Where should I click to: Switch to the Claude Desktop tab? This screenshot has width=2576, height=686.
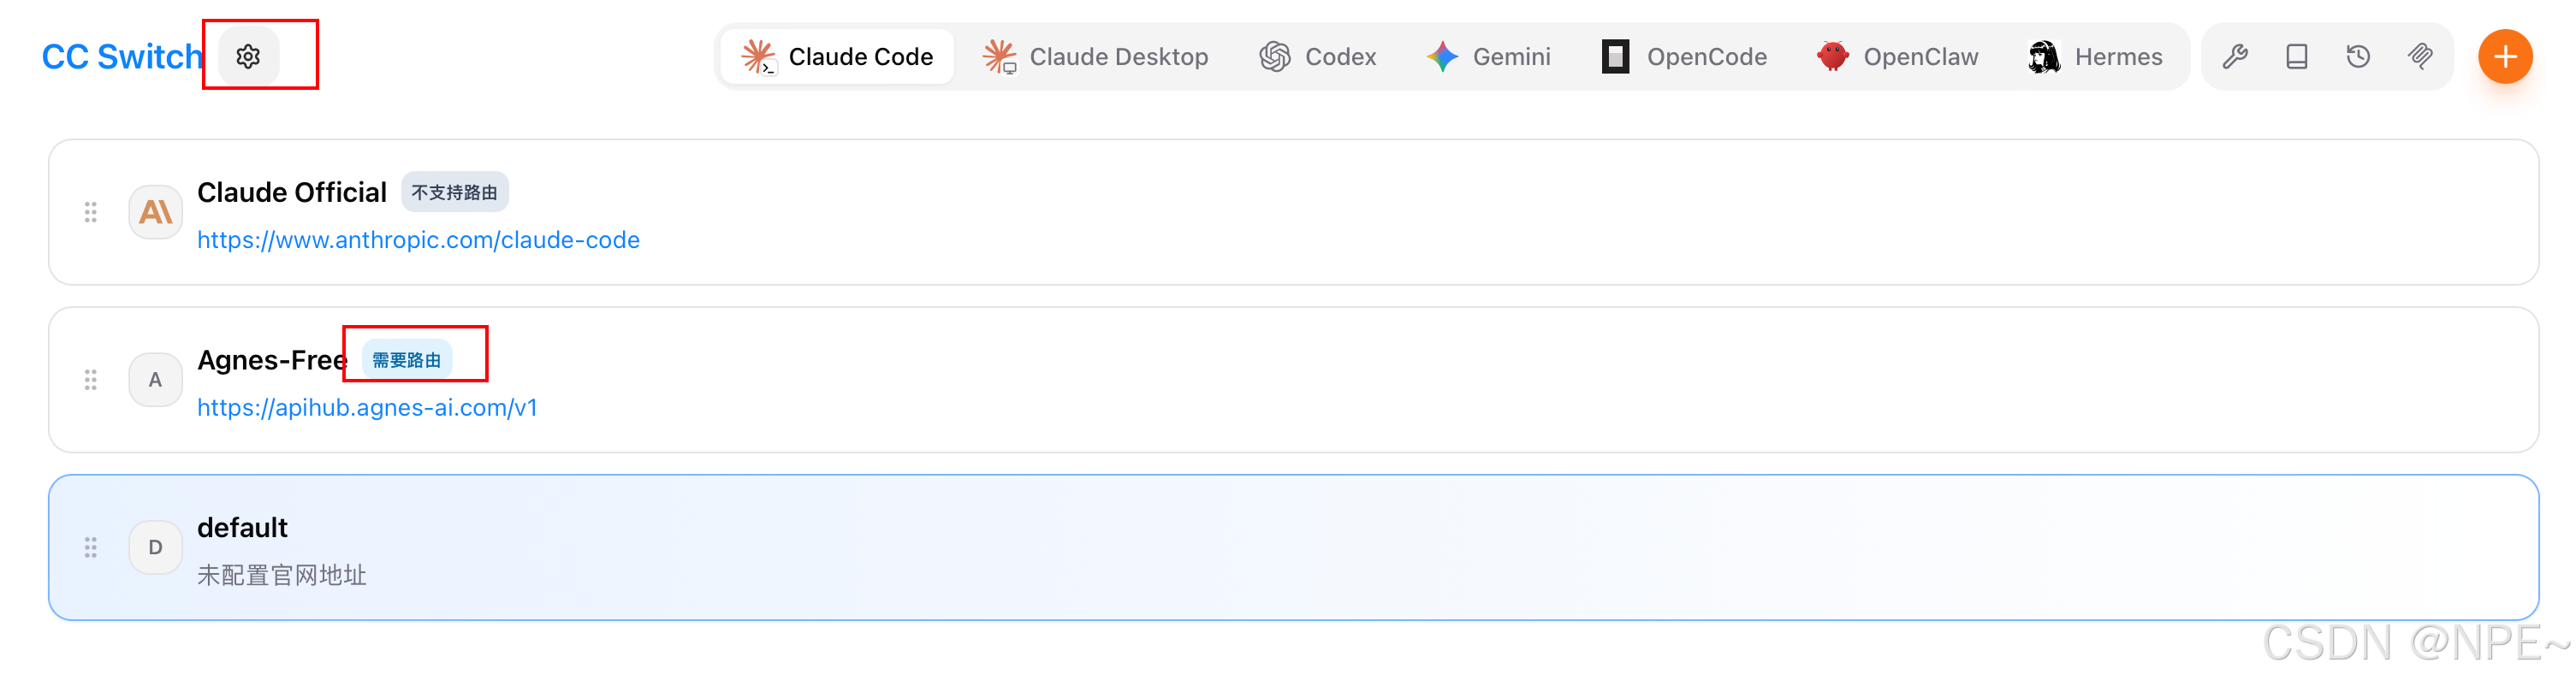(1096, 57)
